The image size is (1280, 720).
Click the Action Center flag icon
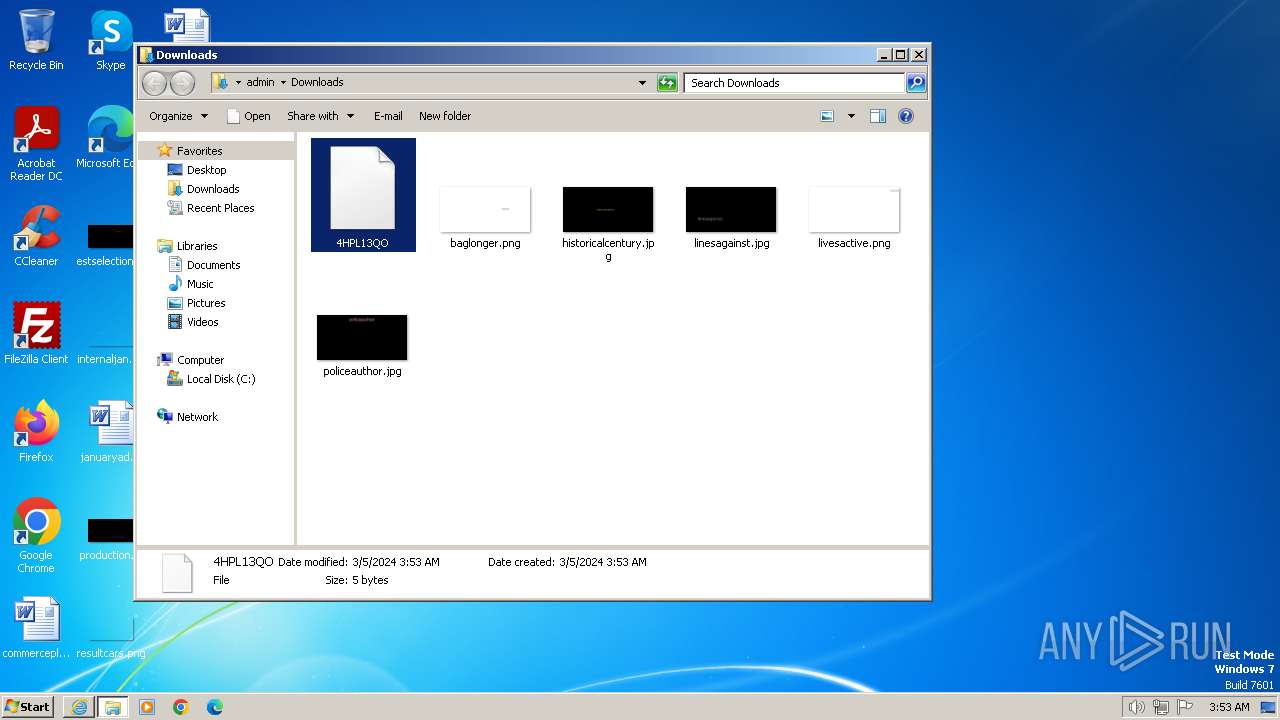point(1185,707)
